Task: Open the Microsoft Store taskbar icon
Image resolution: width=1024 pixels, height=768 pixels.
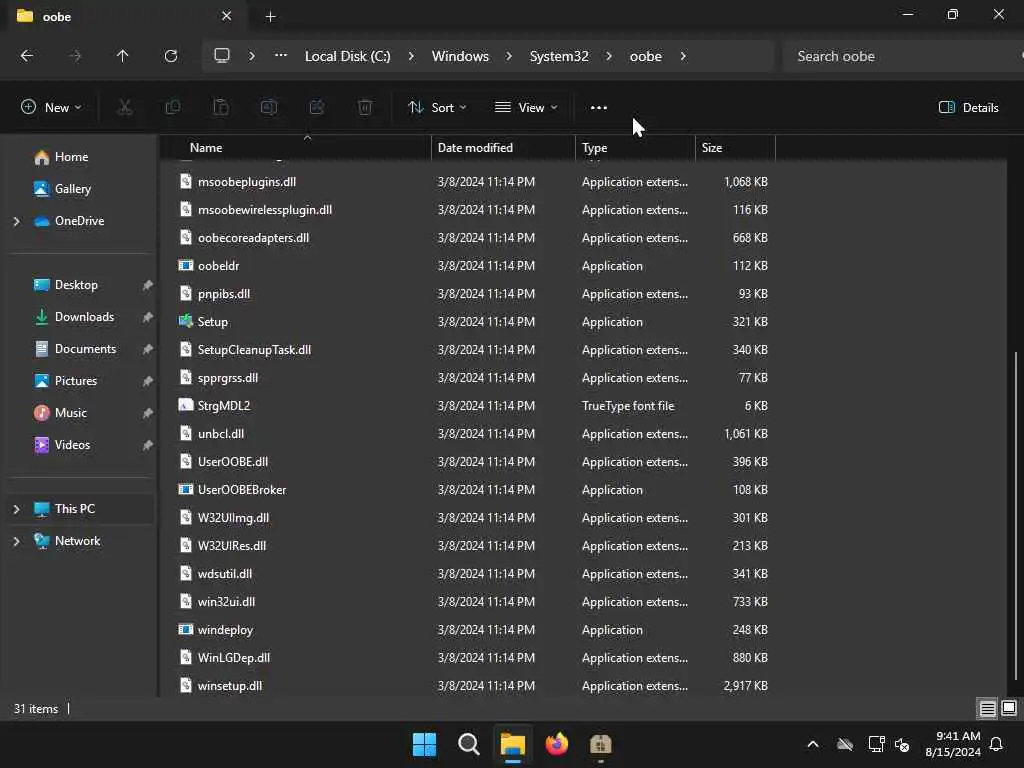Action: coord(600,744)
